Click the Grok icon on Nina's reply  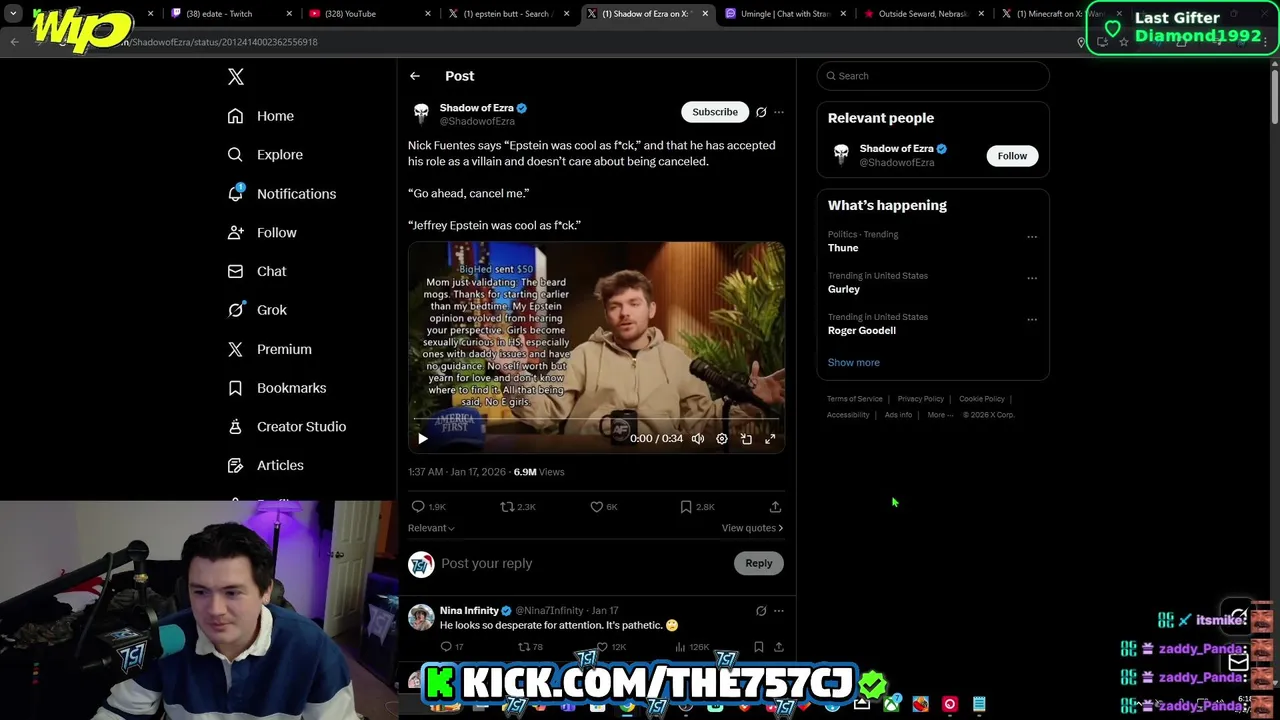click(761, 610)
